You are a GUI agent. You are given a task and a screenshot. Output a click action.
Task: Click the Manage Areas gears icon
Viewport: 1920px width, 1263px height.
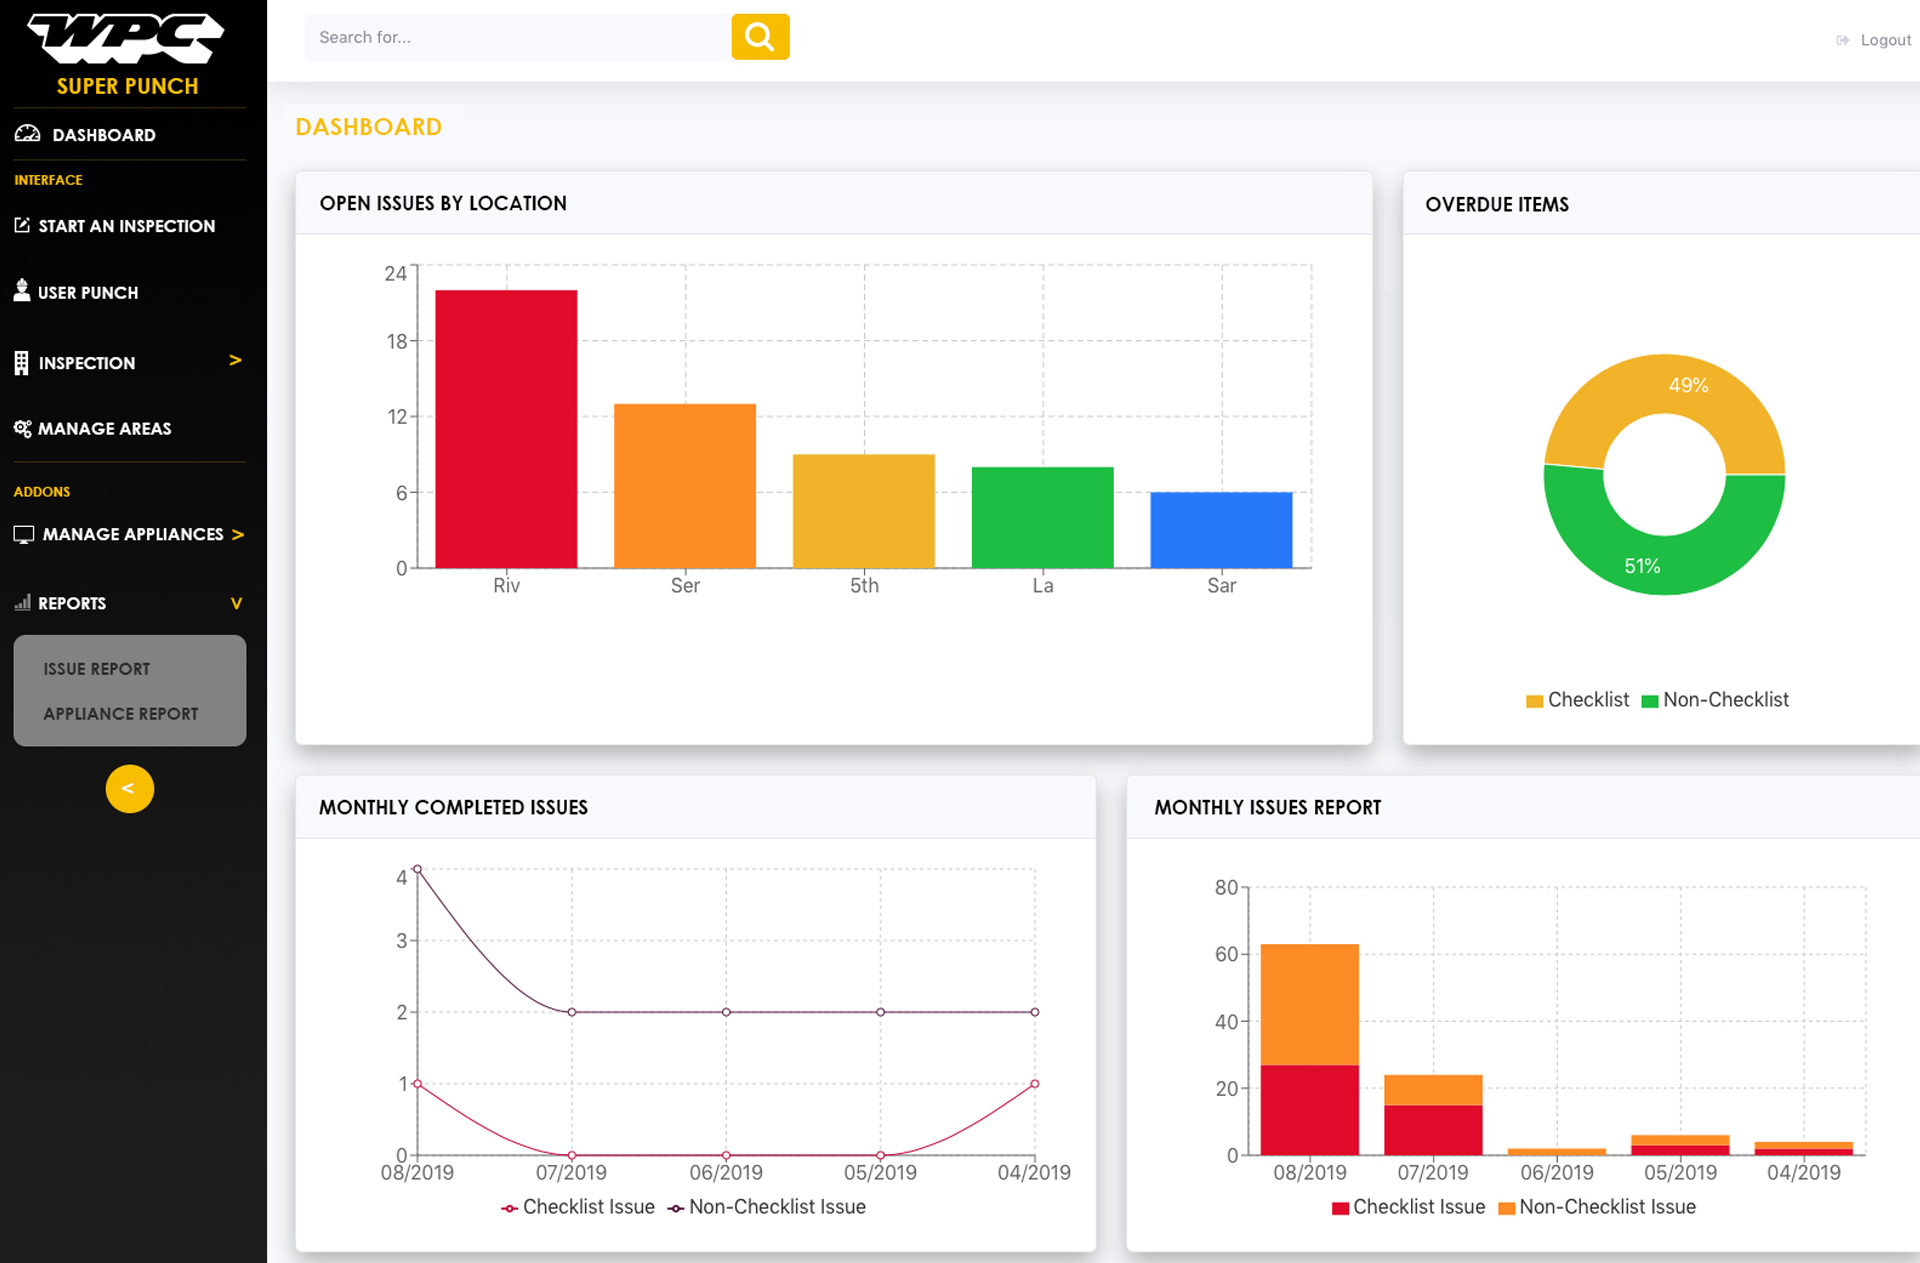(x=22, y=428)
